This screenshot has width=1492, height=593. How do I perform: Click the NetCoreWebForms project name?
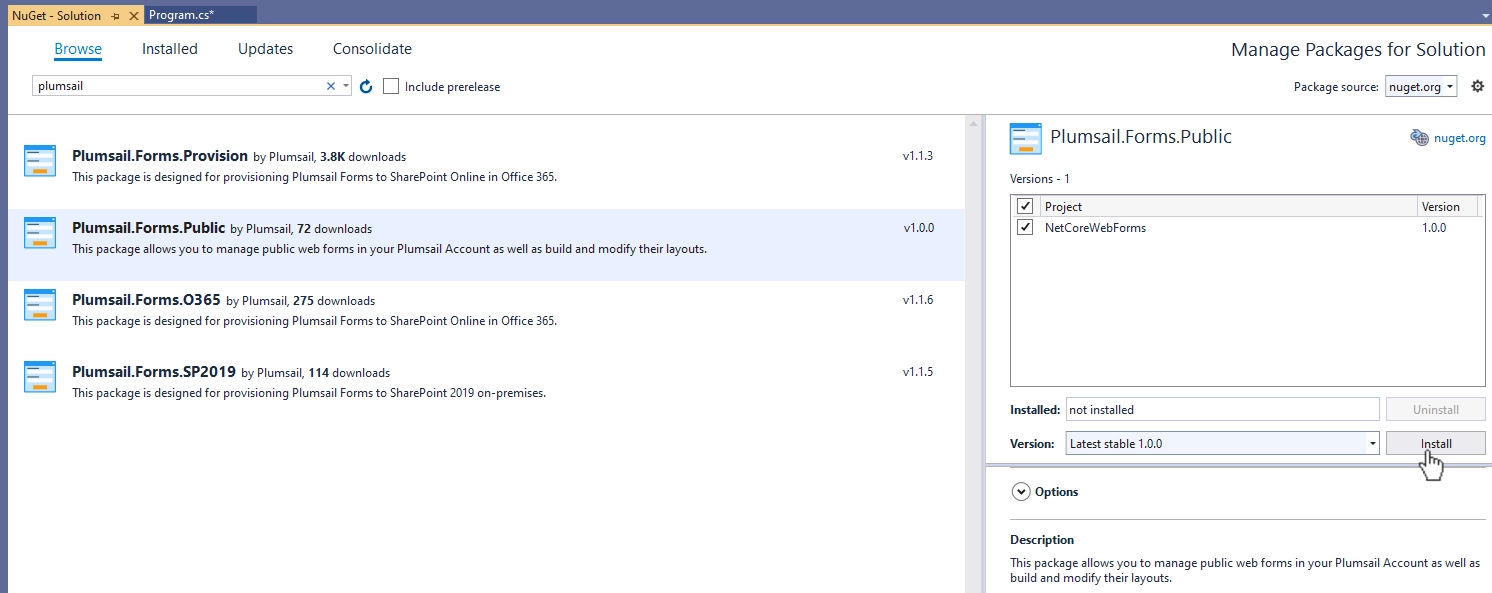tap(1095, 228)
